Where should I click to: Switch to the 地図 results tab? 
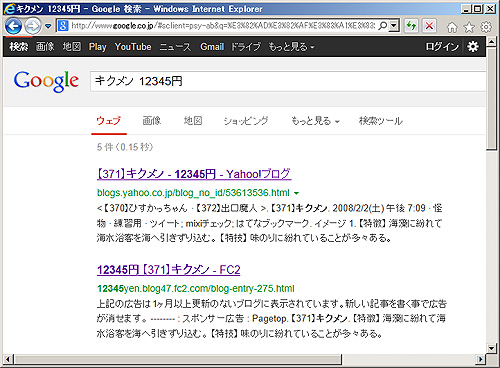point(193,121)
